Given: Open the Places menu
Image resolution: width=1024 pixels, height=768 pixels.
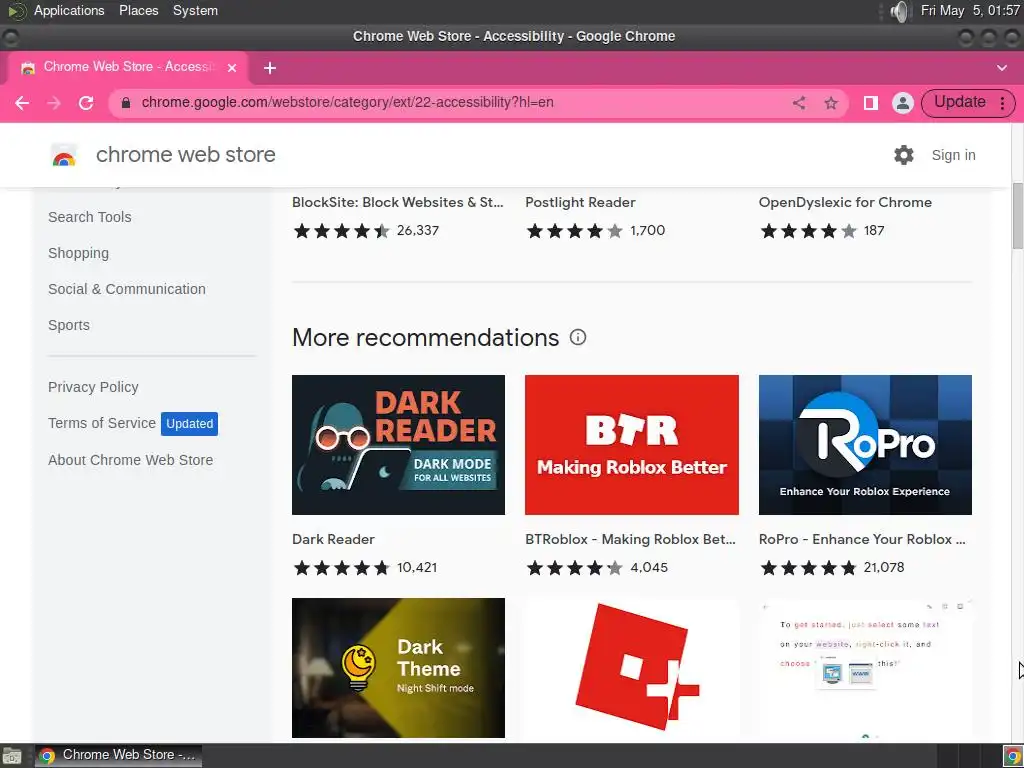Looking at the screenshot, I should pyautogui.click(x=138, y=10).
